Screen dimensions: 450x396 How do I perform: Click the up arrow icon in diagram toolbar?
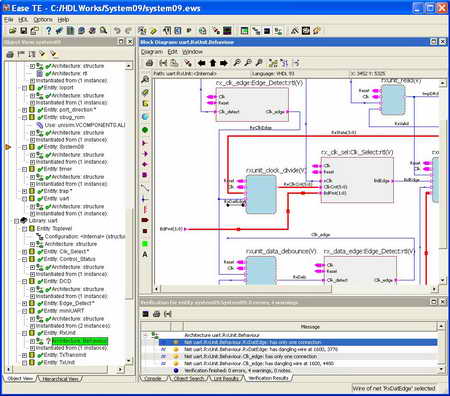point(213,63)
